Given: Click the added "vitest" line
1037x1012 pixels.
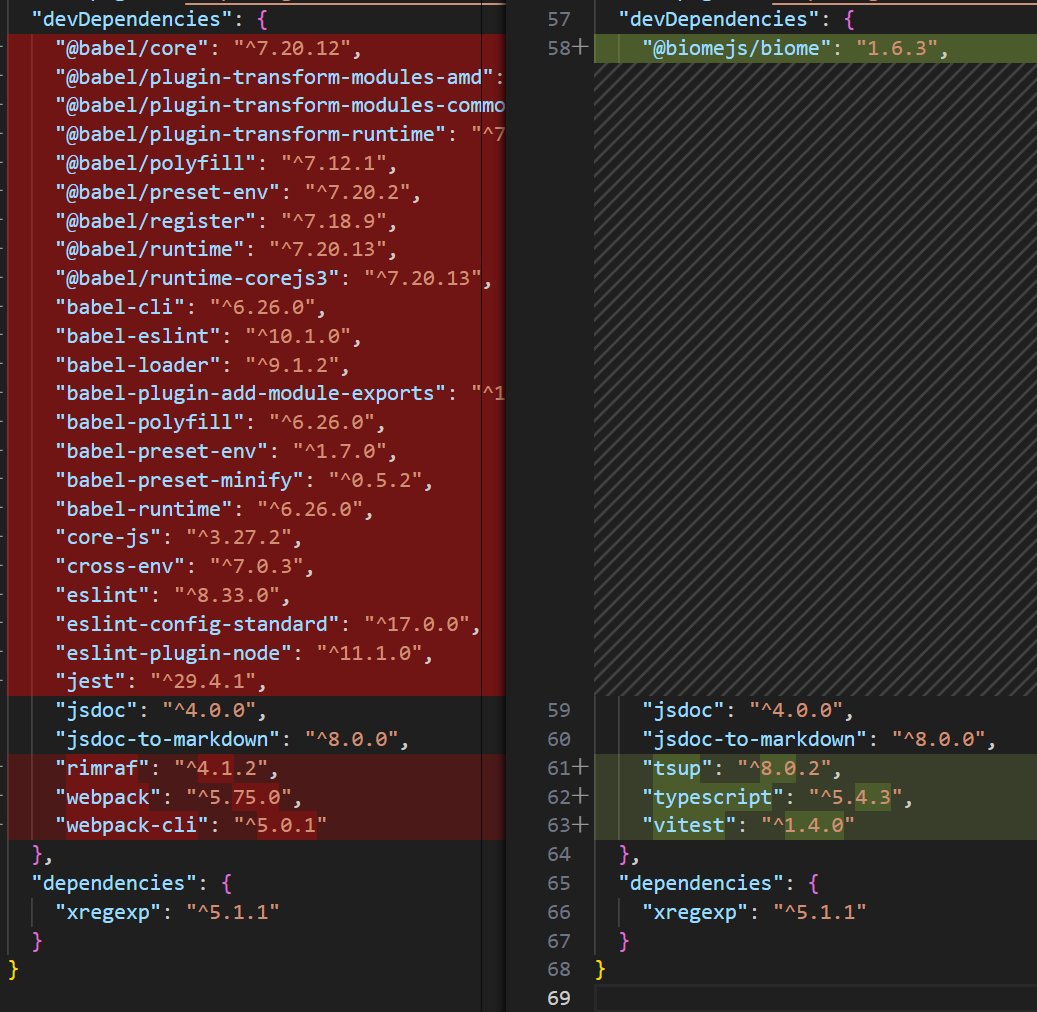Looking at the screenshot, I should [748, 826].
